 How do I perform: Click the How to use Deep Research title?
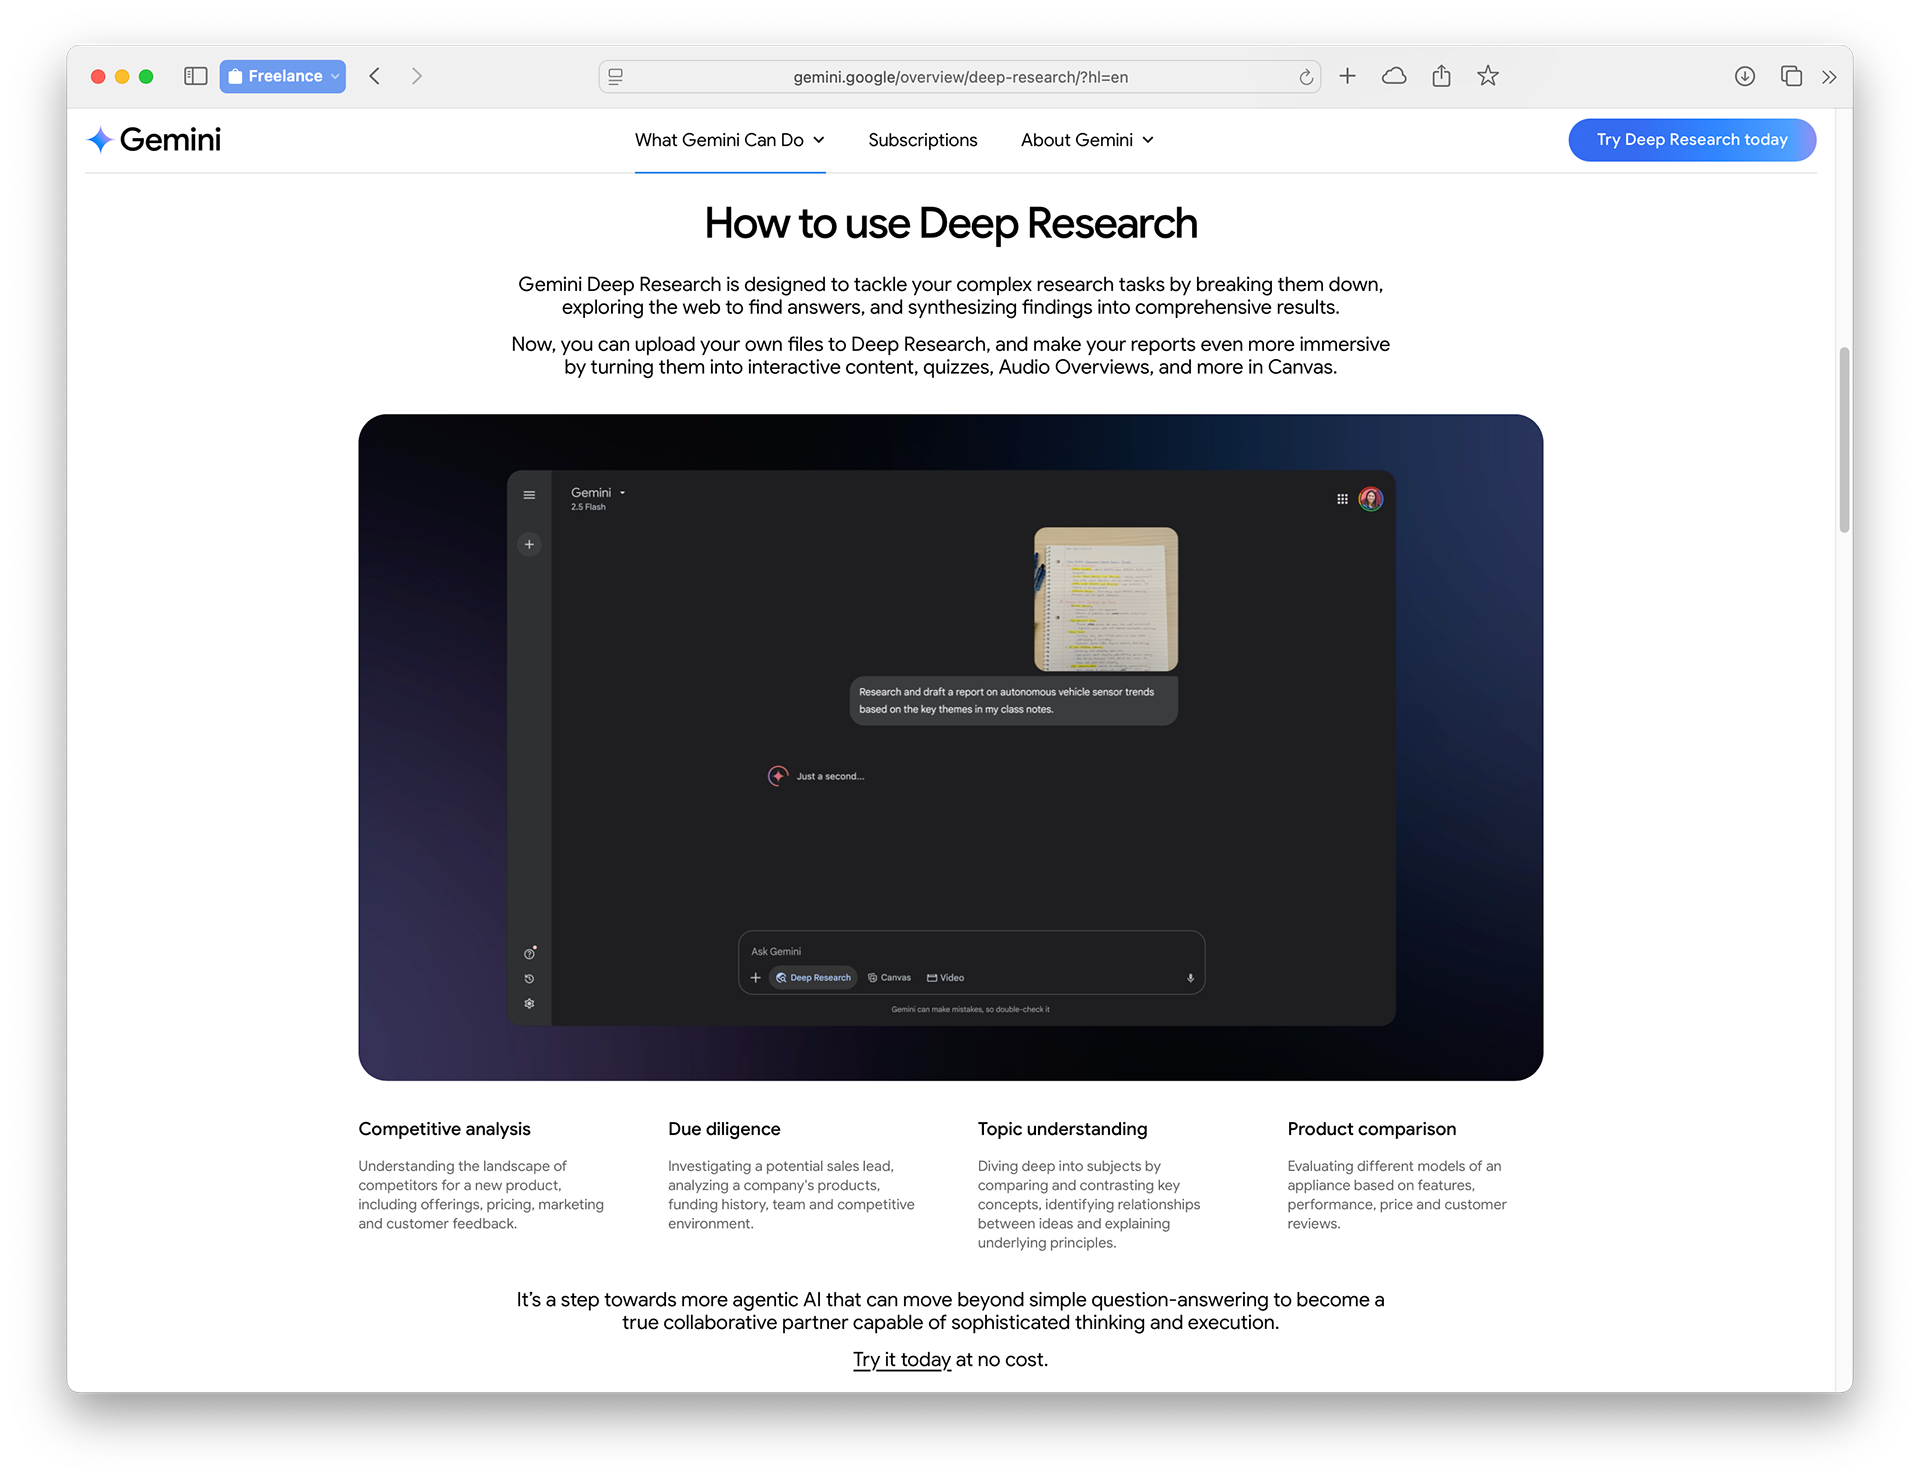[x=950, y=224]
